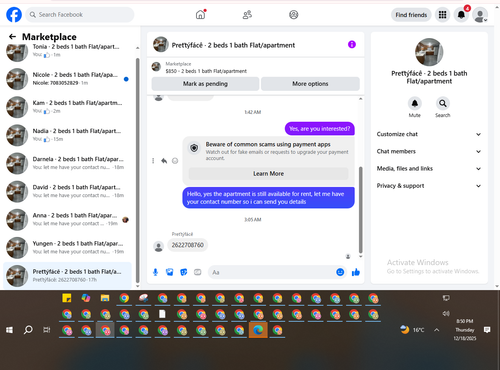Image resolution: width=500 pixels, height=370 pixels.
Task: Search in conversation using the magnifier icon
Action: tap(443, 103)
